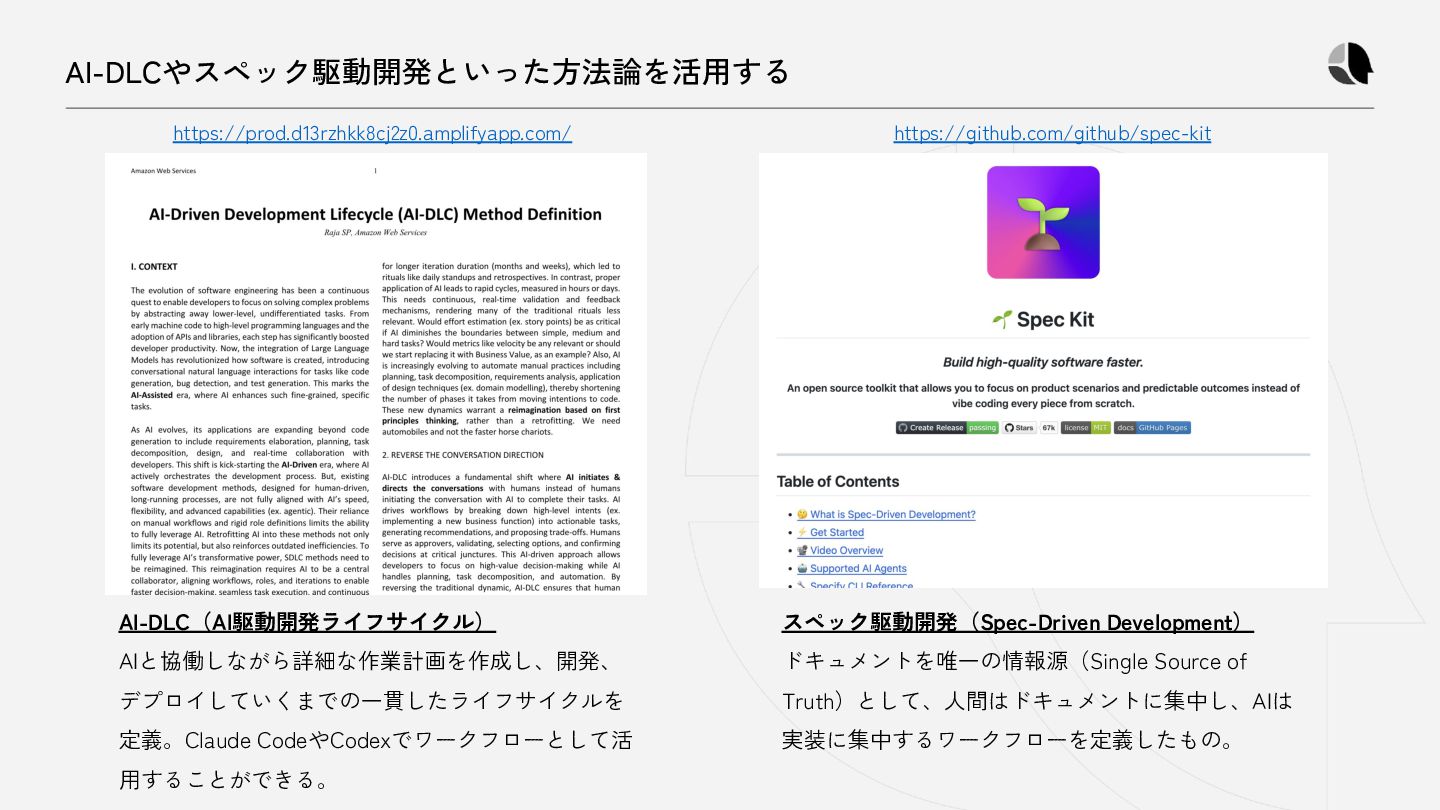Viewport: 1440px width, 810px height.
Task: Click the small sprout icon beside Spec Kit
Action: coord(1002,320)
